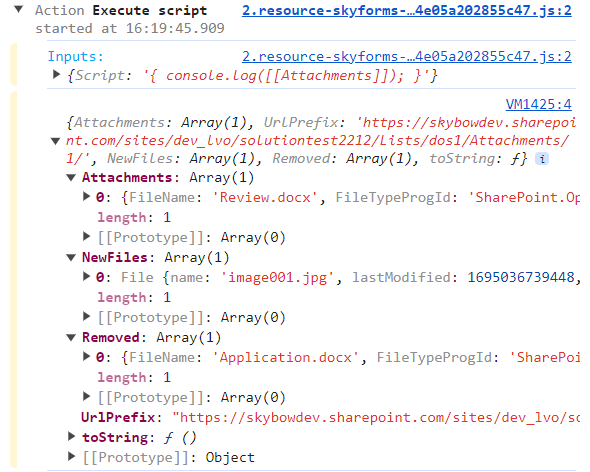The width and height of the screenshot is (590, 472).
Task: Expand the Prototype Object node
Action: [71, 456]
